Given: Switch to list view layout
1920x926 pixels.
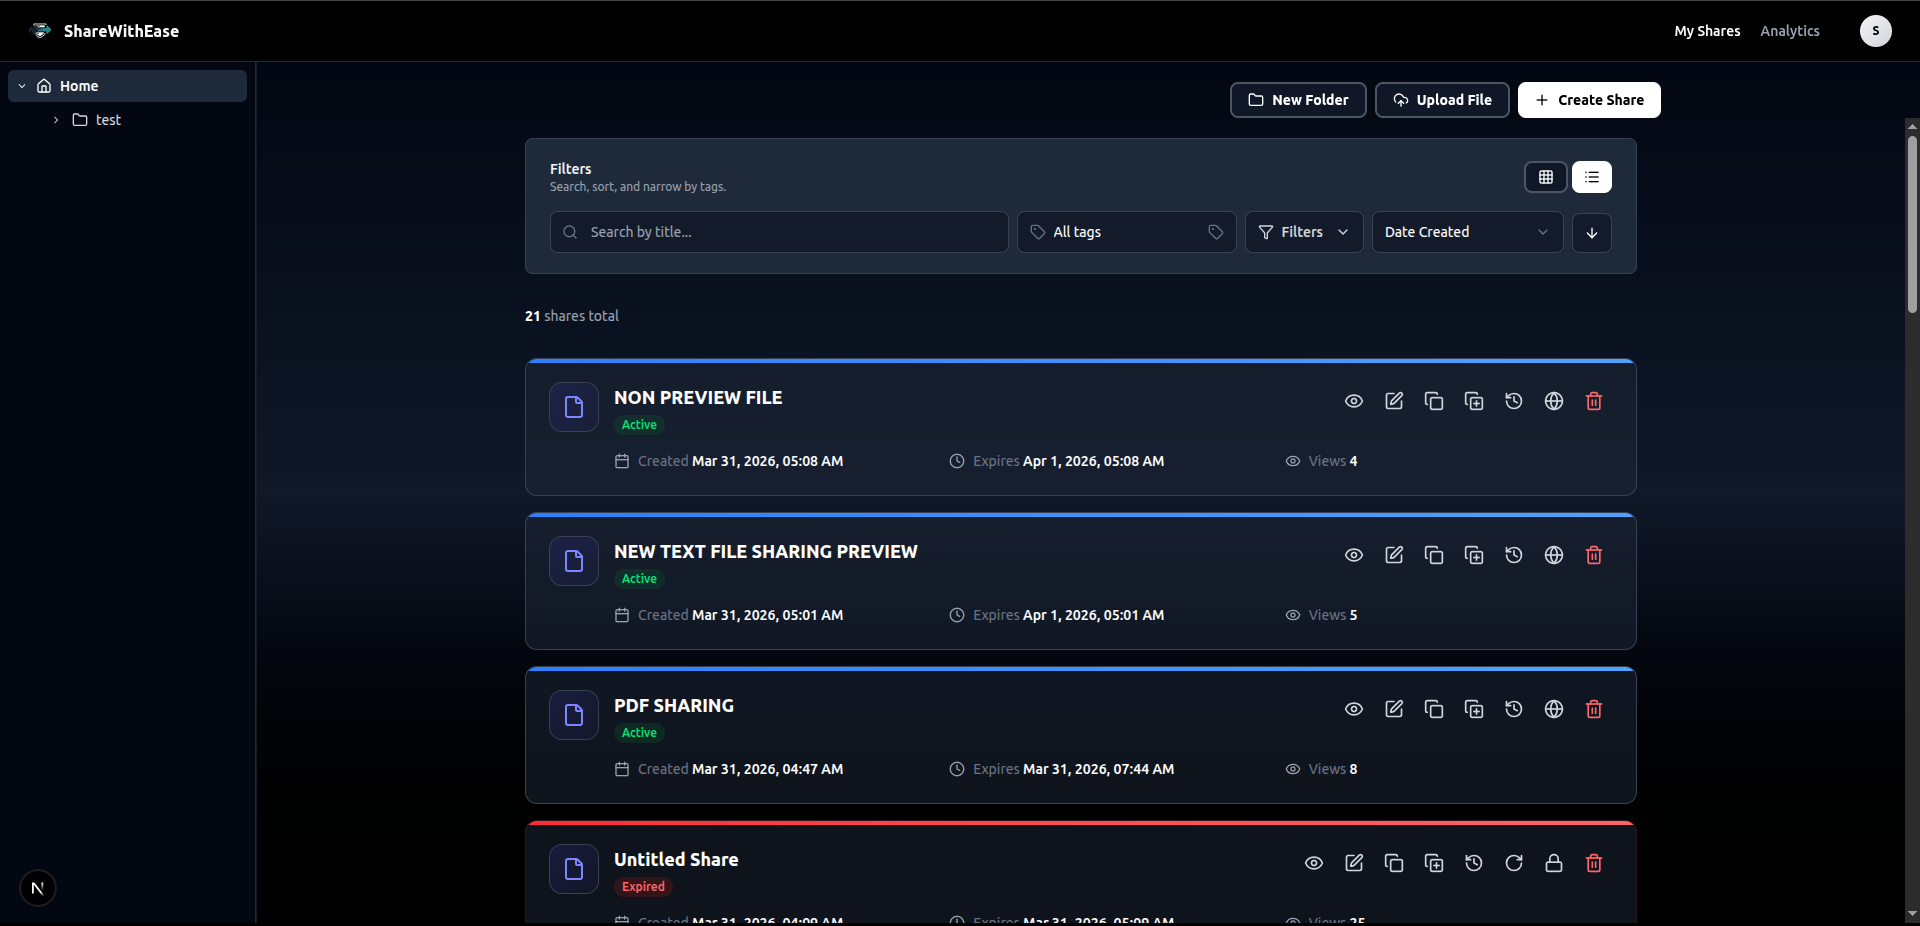Looking at the screenshot, I should tap(1592, 177).
